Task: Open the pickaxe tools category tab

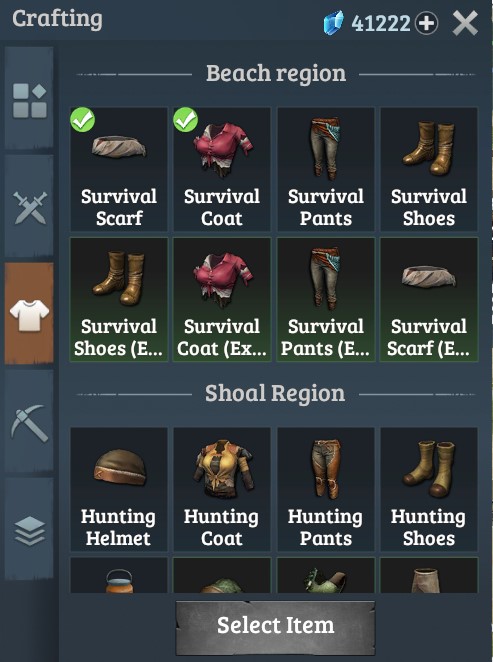Action: [29, 422]
